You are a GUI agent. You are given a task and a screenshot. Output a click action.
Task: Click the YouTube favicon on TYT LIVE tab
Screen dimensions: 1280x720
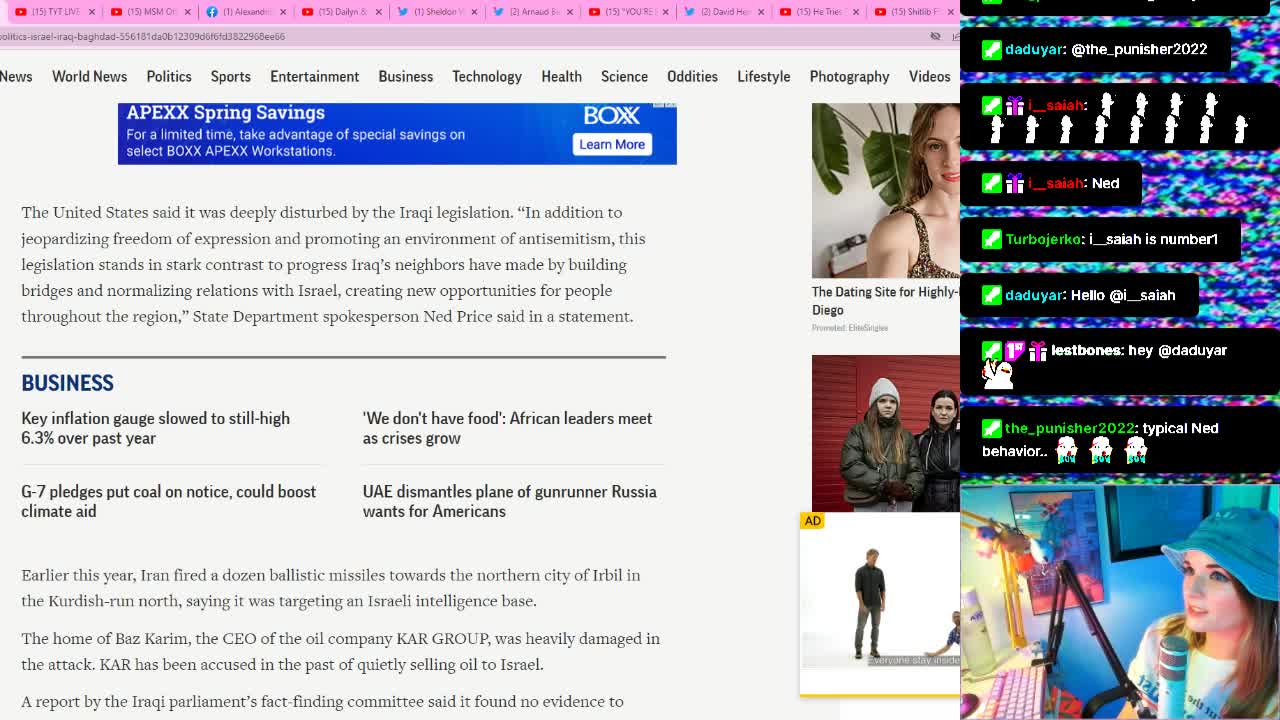pyautogui.click(x=20, y=12)
